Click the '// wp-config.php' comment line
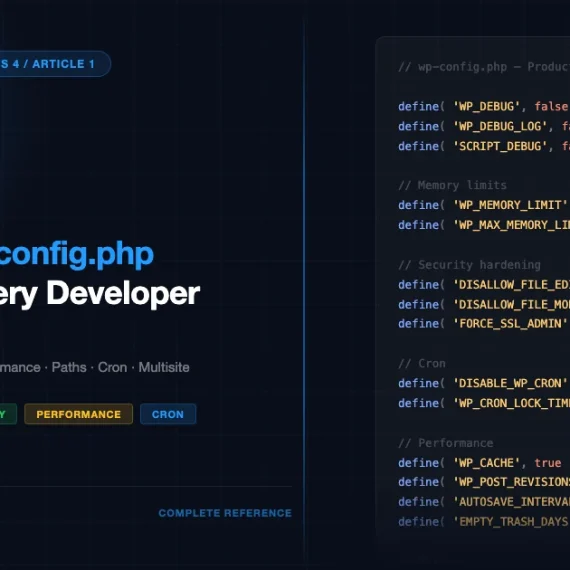 (x=484, y=67)
